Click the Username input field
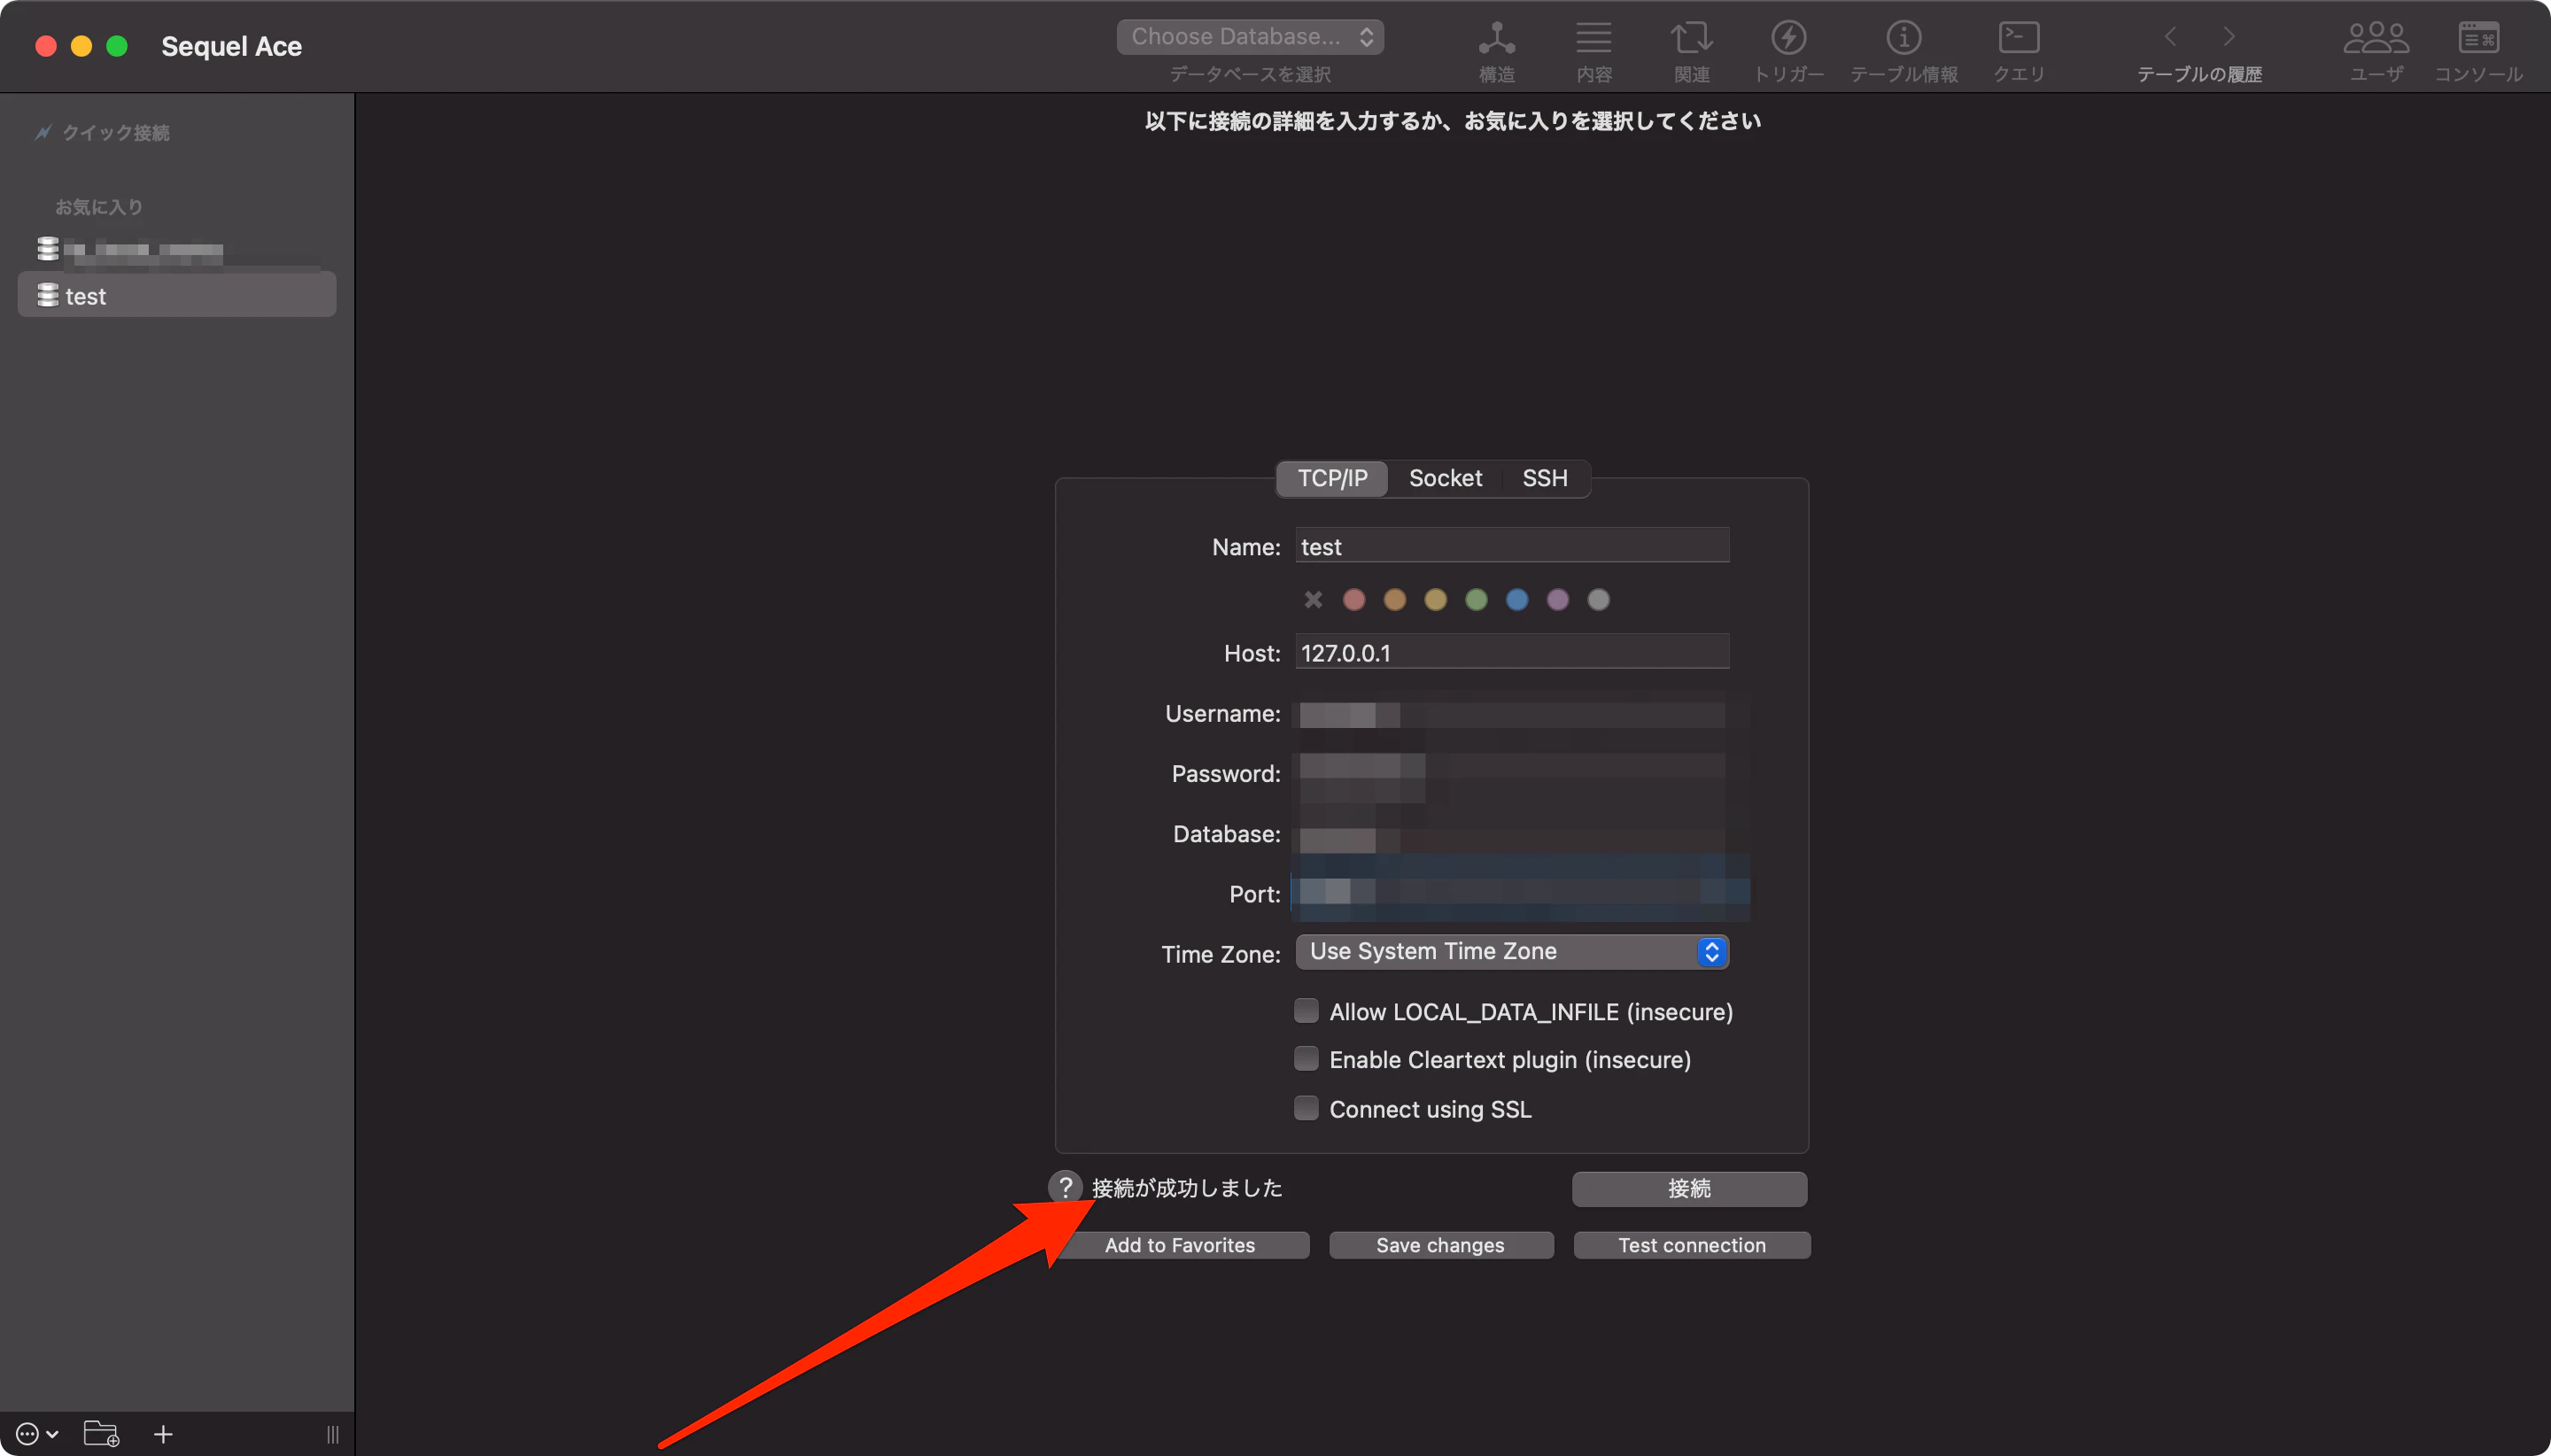 [x=1512, y=713]
